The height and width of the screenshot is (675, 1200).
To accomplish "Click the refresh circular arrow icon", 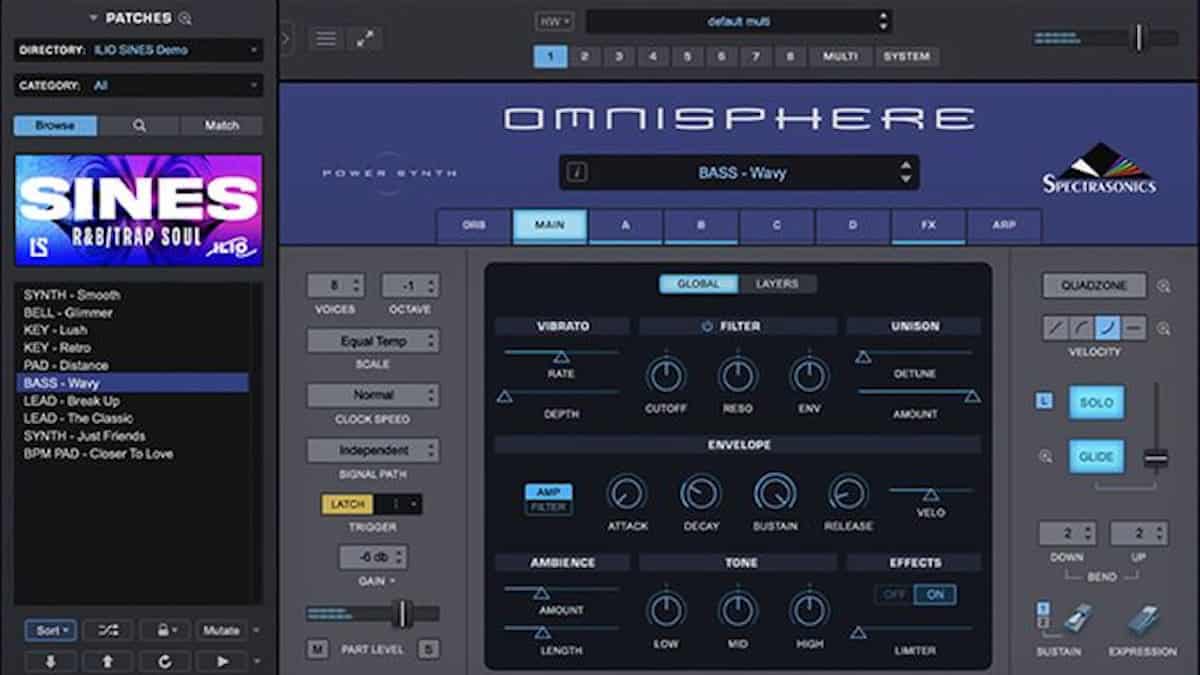I will tap(163, 661).
